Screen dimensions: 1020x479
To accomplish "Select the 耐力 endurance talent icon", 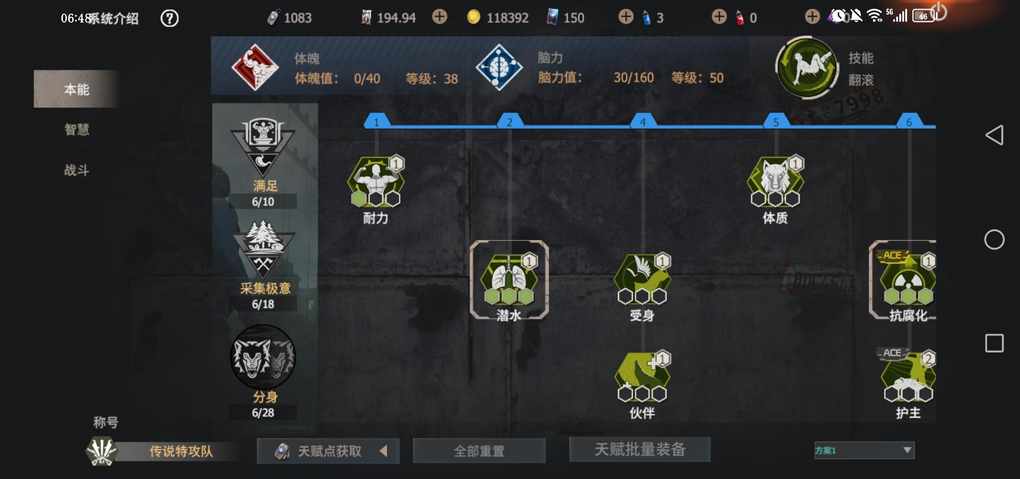I will coord(376,182).
